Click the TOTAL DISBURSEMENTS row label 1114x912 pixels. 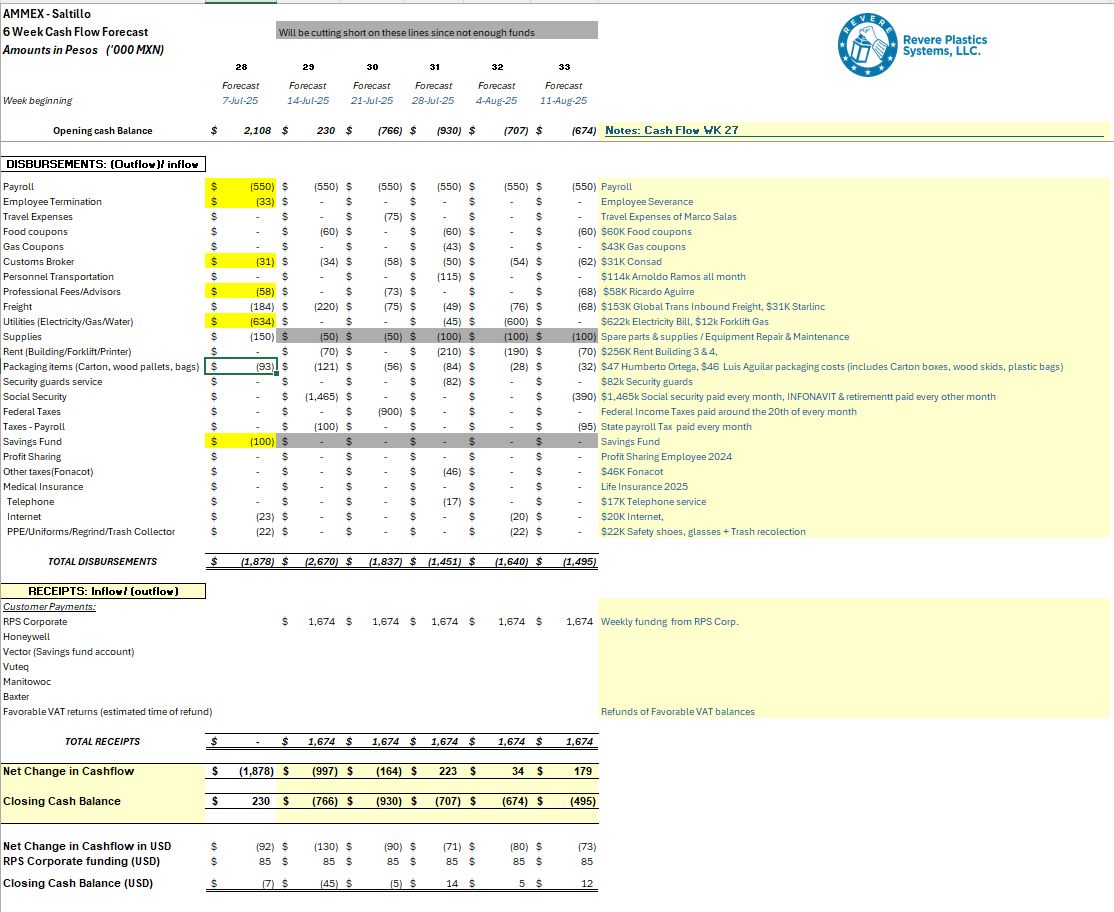tap(102, 562)
